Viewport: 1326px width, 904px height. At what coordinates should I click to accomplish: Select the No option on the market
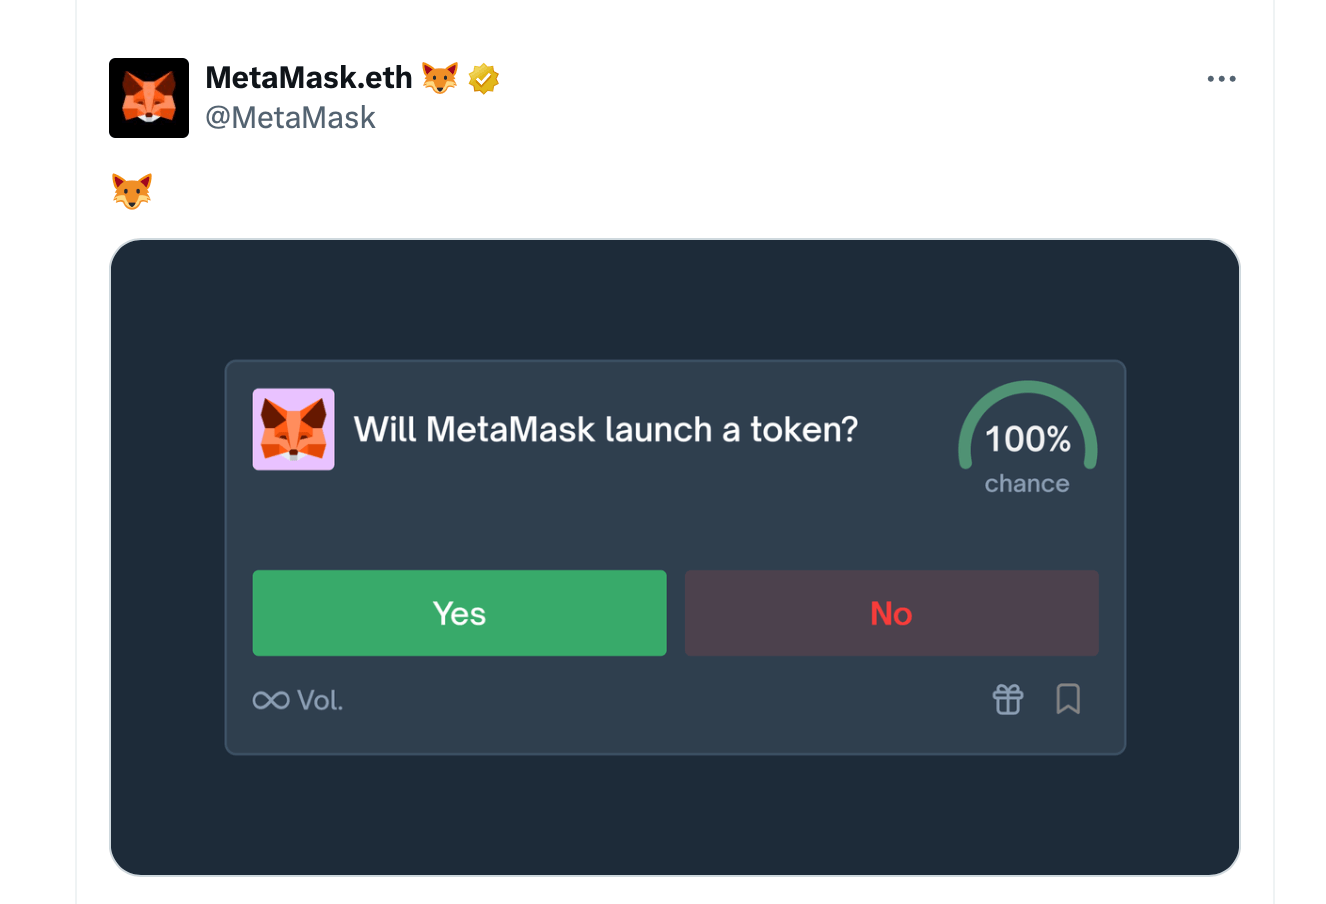coord(891,613)
